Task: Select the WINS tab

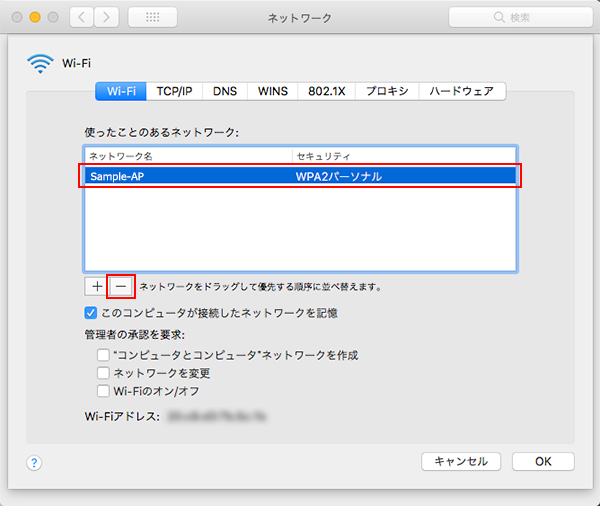Action: [x=271, y=91]
